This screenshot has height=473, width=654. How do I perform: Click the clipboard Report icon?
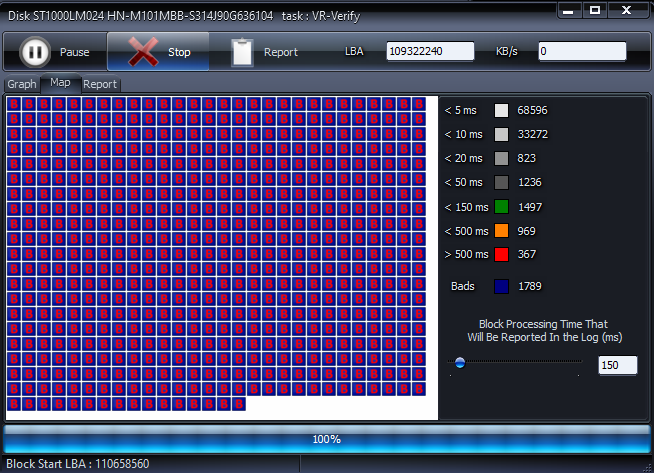coord(242,52)
